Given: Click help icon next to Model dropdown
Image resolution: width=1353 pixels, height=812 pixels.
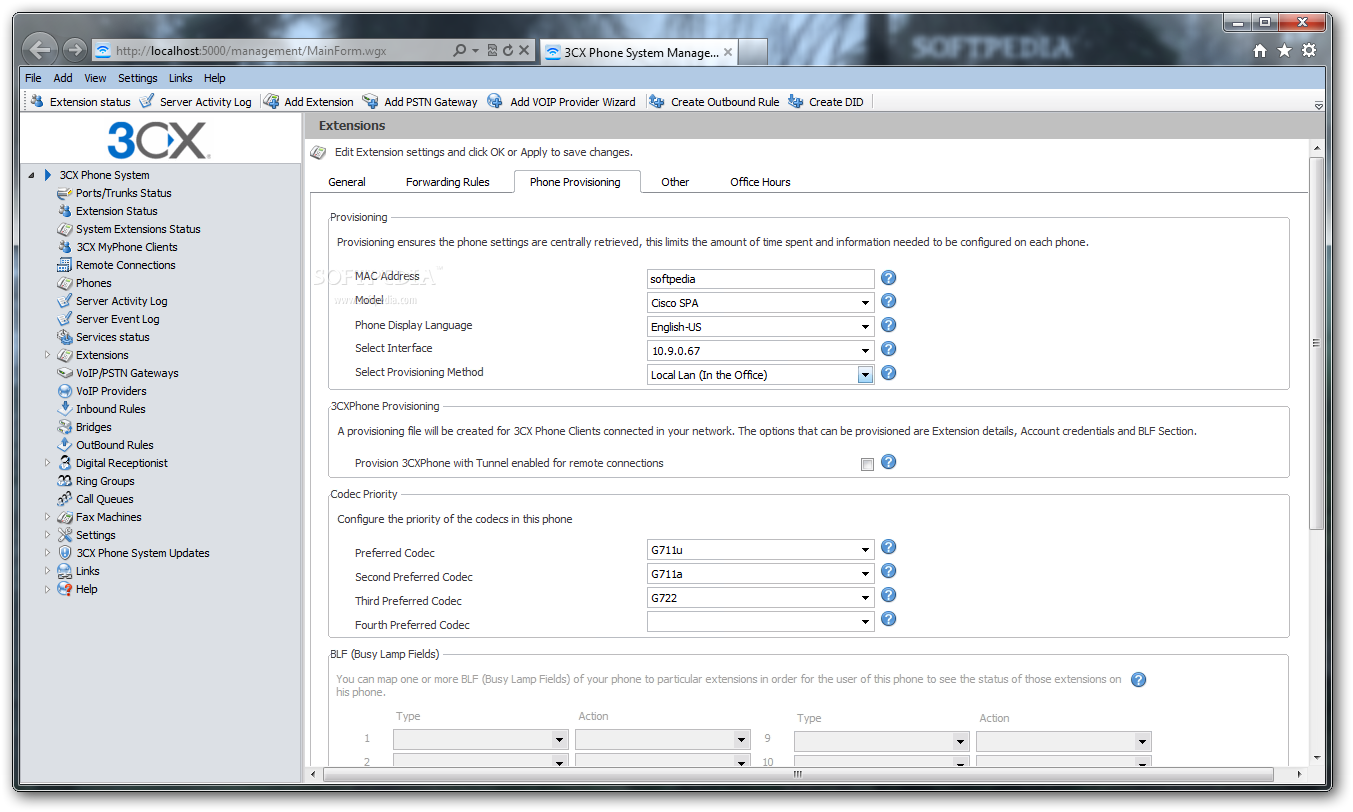Looking at the screenshot, I should (888, 301).
